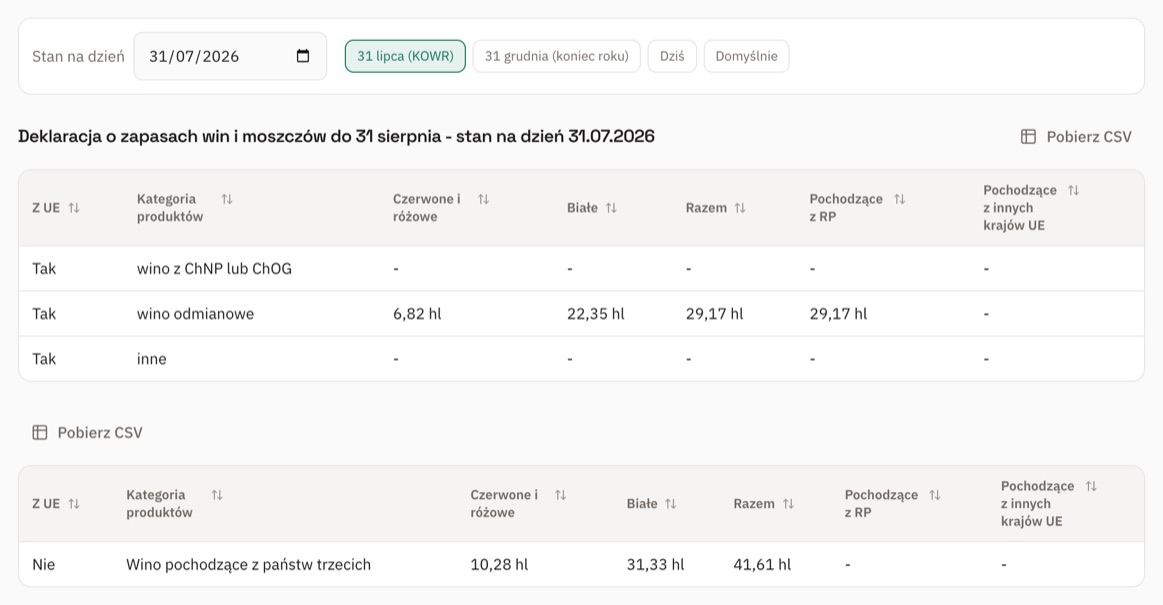The image size is (1163, 605).
Task: Click the 41,61 hl total value
Action: (762, 564)
